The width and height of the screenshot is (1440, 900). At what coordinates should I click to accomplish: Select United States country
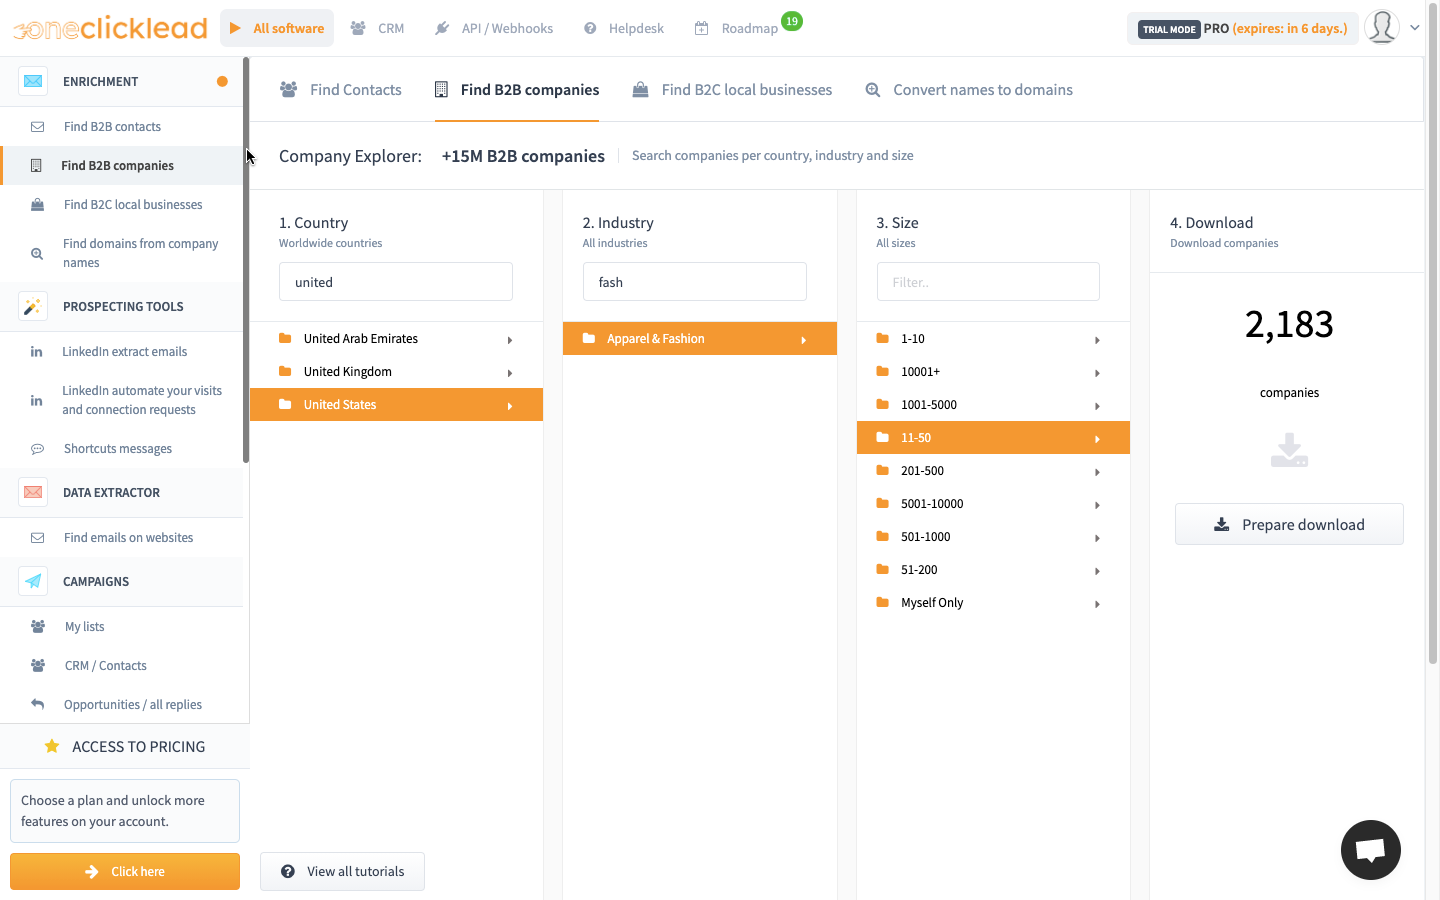coord(396,405)
